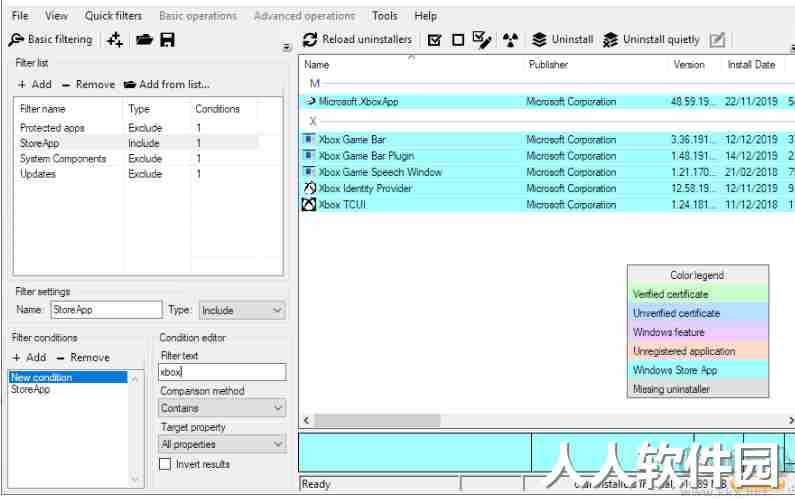Click the Microsoft XboxApp row icon

coord(310,101)
